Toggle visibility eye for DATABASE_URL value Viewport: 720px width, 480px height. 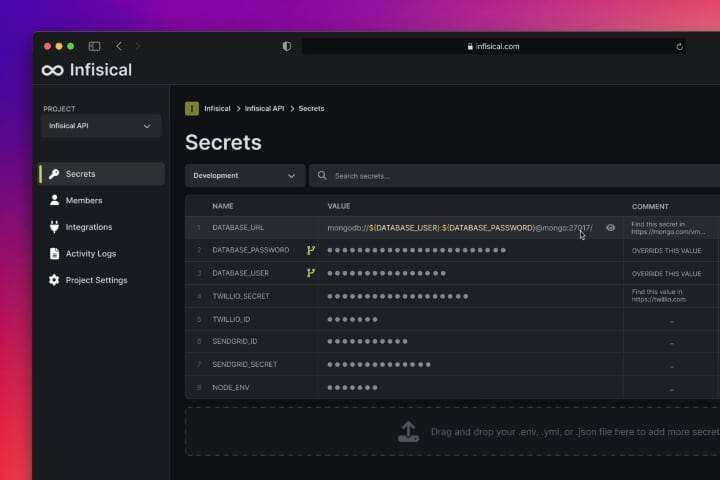[x=610, y=228]
